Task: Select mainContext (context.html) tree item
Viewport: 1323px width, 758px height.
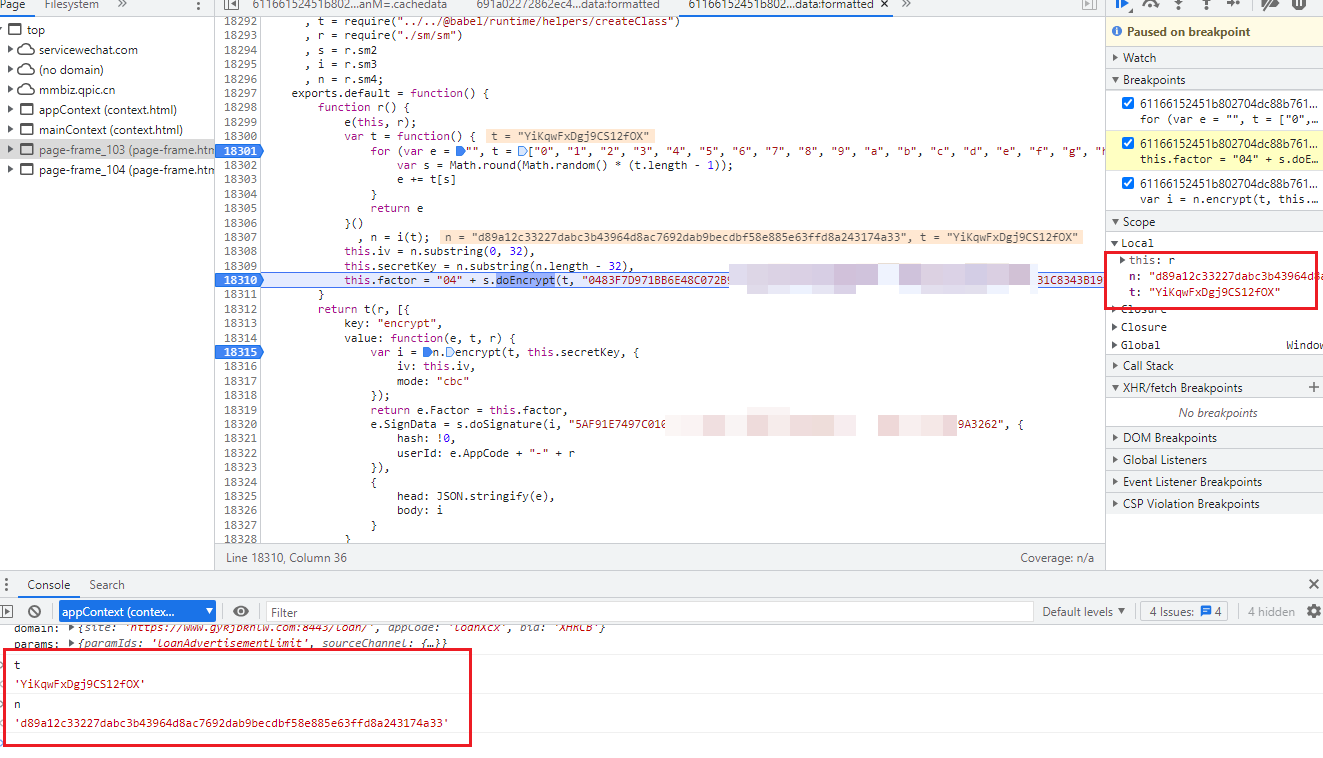Action: click(x=110, y=129)
